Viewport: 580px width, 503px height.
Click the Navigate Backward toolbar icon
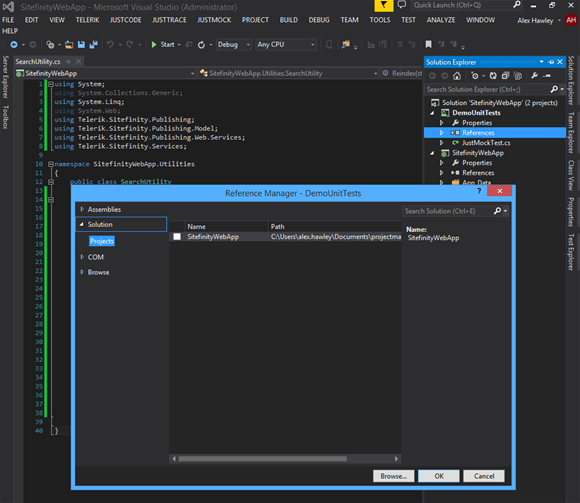tap(14, 45)
